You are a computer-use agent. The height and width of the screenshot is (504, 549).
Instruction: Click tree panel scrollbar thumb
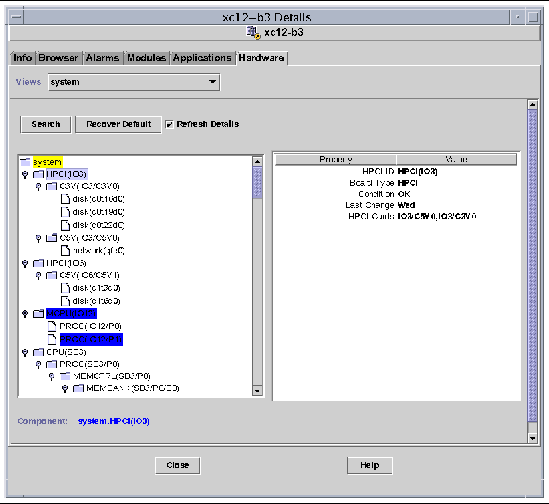(x=257, y=183)
